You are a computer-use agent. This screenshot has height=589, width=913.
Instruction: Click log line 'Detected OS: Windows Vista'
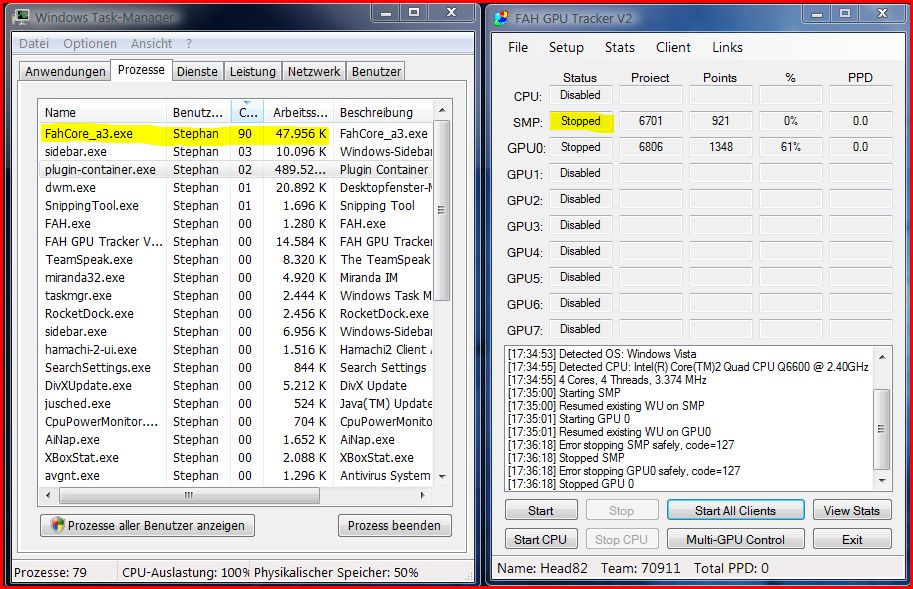[601, 354]
